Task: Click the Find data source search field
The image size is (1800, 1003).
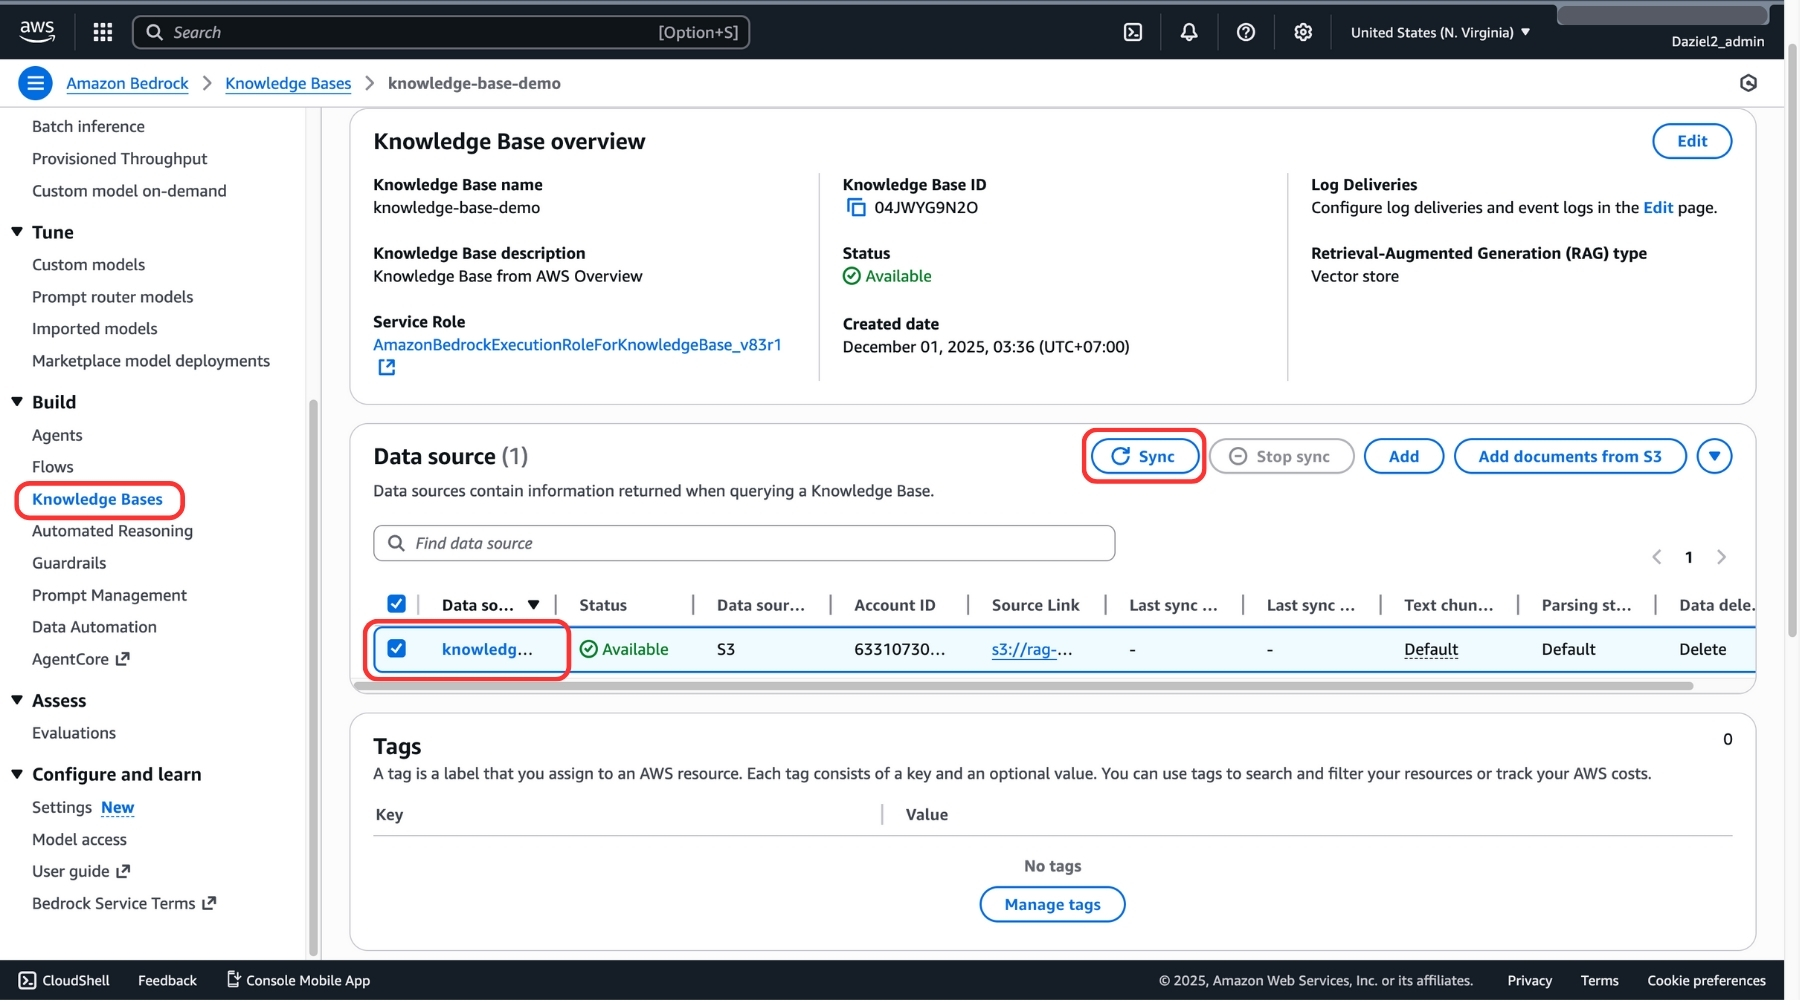Action: (744, 543)
